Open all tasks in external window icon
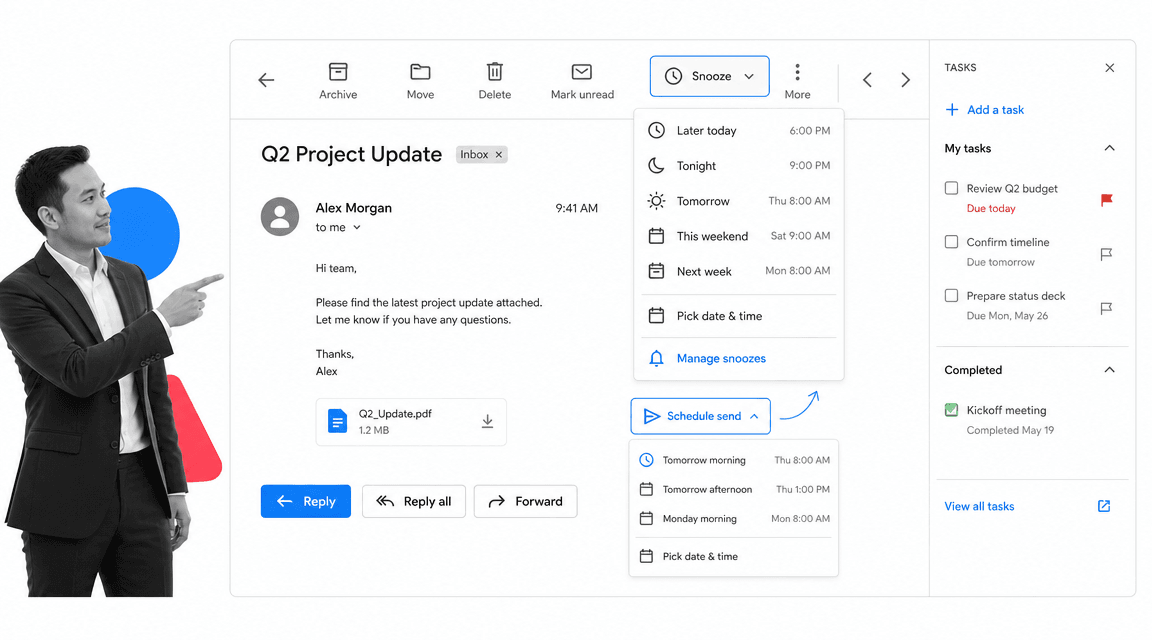This screenshot has width=1152, height=640. [1104, 506]
